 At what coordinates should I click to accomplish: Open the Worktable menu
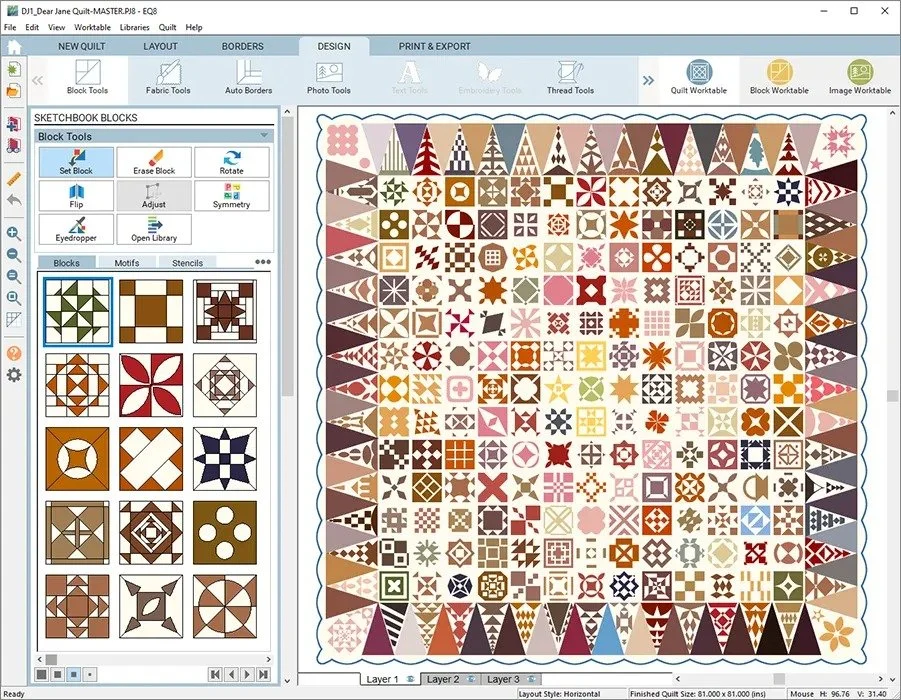click(92, 27)
